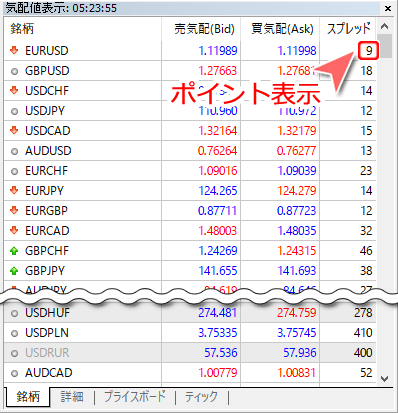Screen dimensions: 398x413
Task: Click EURUSD ask price 1.11998
Action: 297,51
